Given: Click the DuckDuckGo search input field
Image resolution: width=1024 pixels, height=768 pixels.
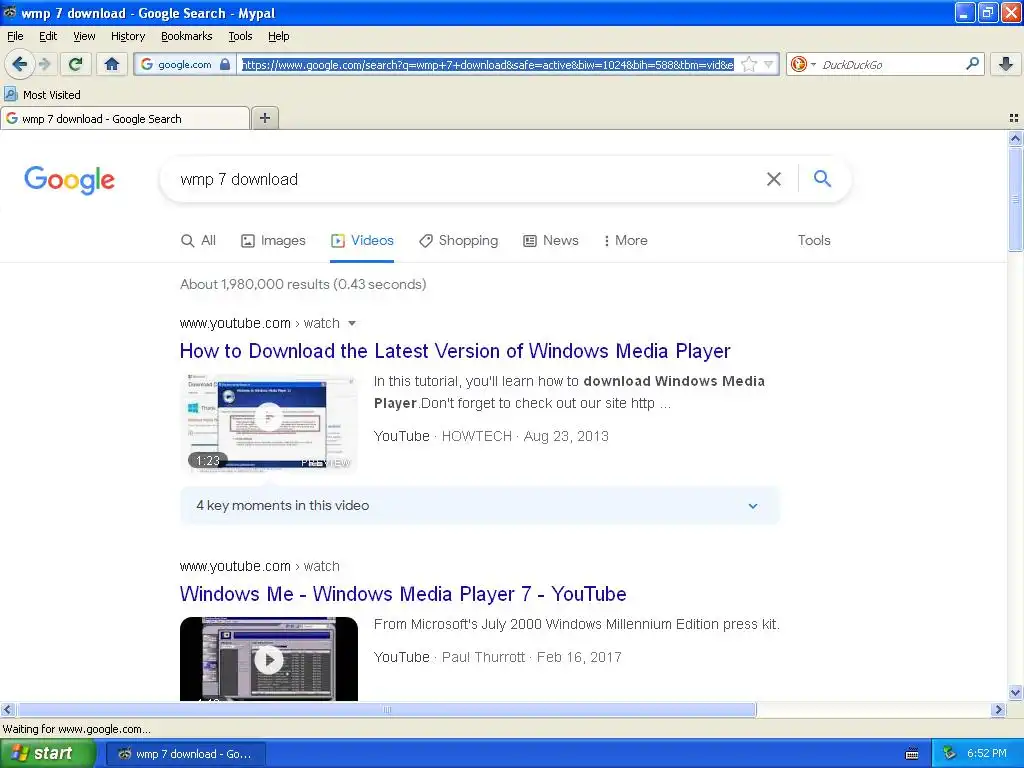Looking at the screenshot, I should click(x=889, y=65).
